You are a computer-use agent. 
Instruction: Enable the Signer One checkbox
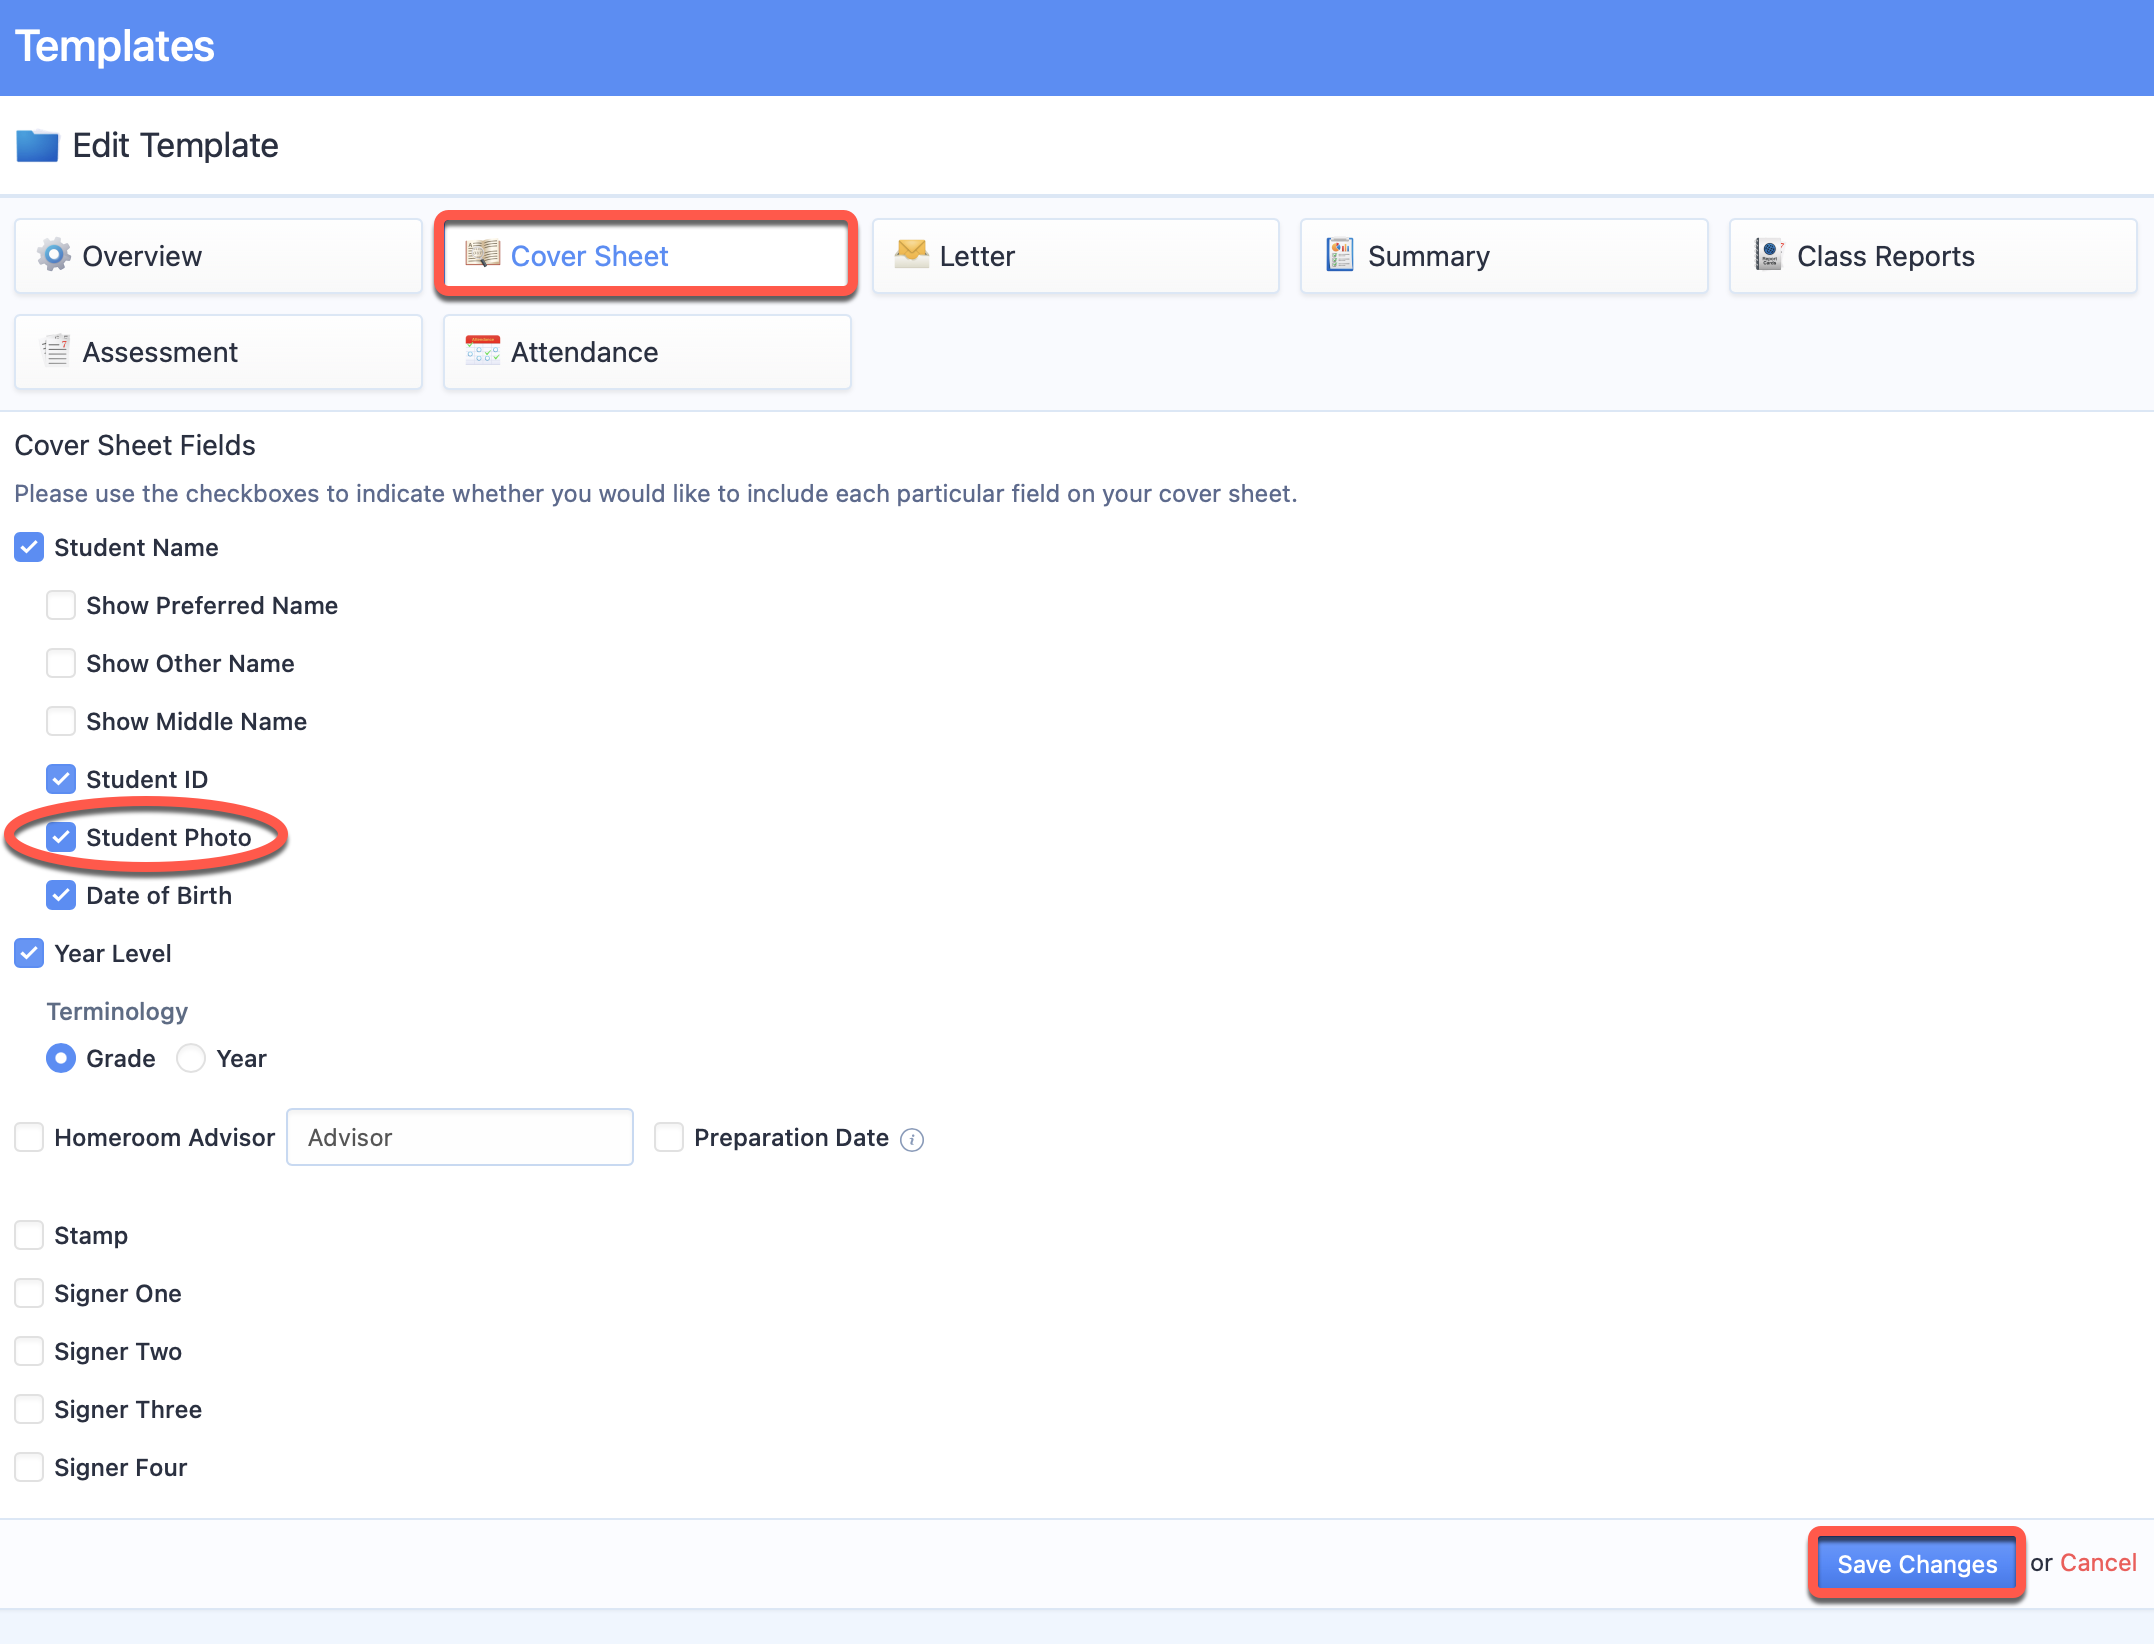pyautogui.click(x=29, y=1293)
